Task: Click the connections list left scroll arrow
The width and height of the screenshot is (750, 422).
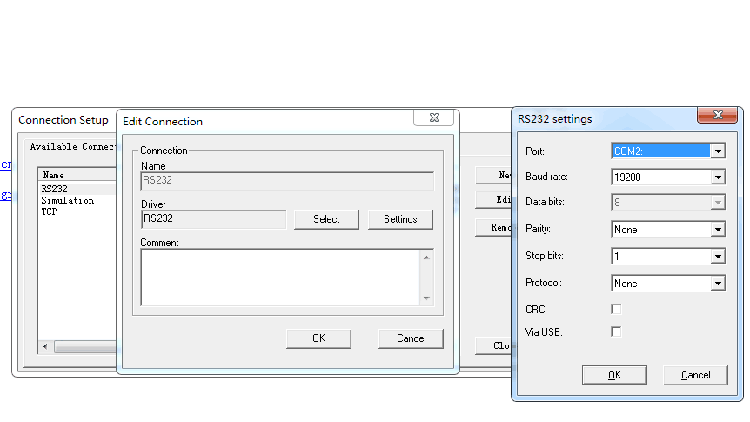Action: click(45, 347)
